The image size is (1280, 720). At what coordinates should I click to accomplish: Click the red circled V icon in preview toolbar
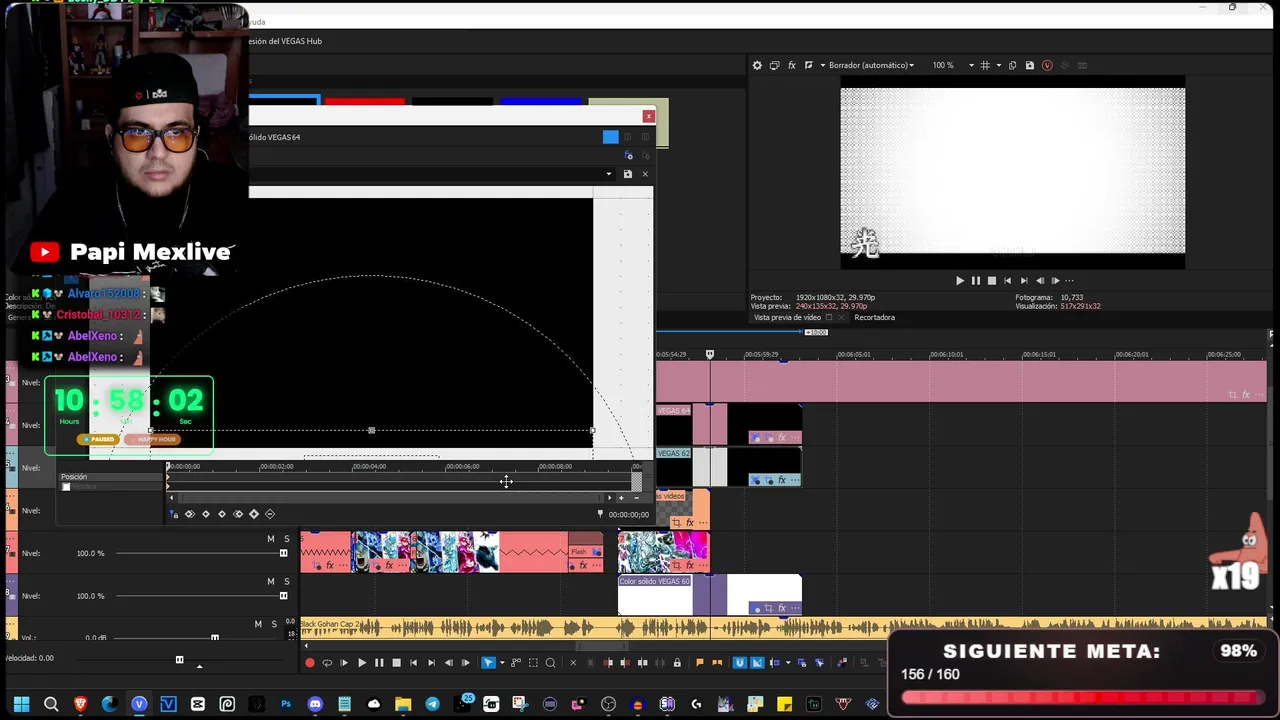coord(1047,65)
